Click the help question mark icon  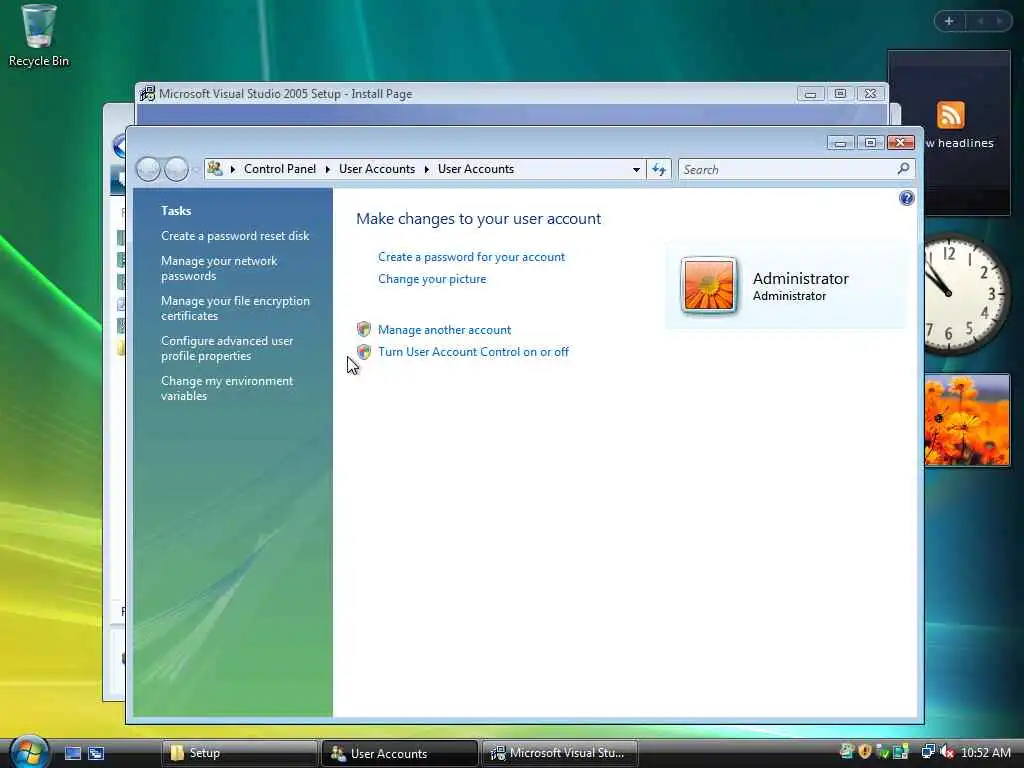(x=906, y=198)
